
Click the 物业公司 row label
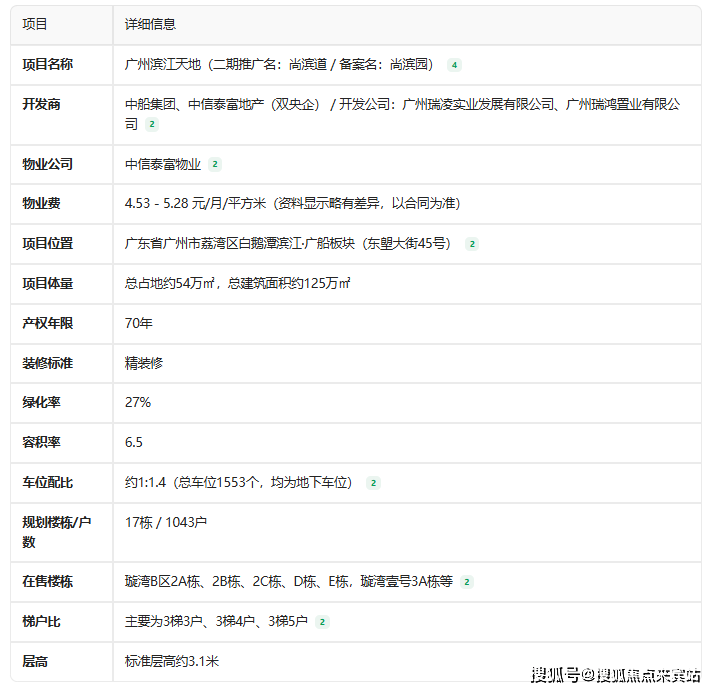[x=47, y=164]
